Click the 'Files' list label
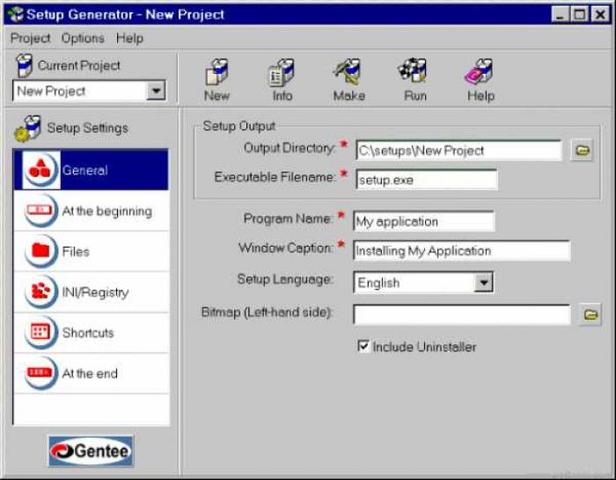This screenshot has width=616, height=480. click(76, 251)
